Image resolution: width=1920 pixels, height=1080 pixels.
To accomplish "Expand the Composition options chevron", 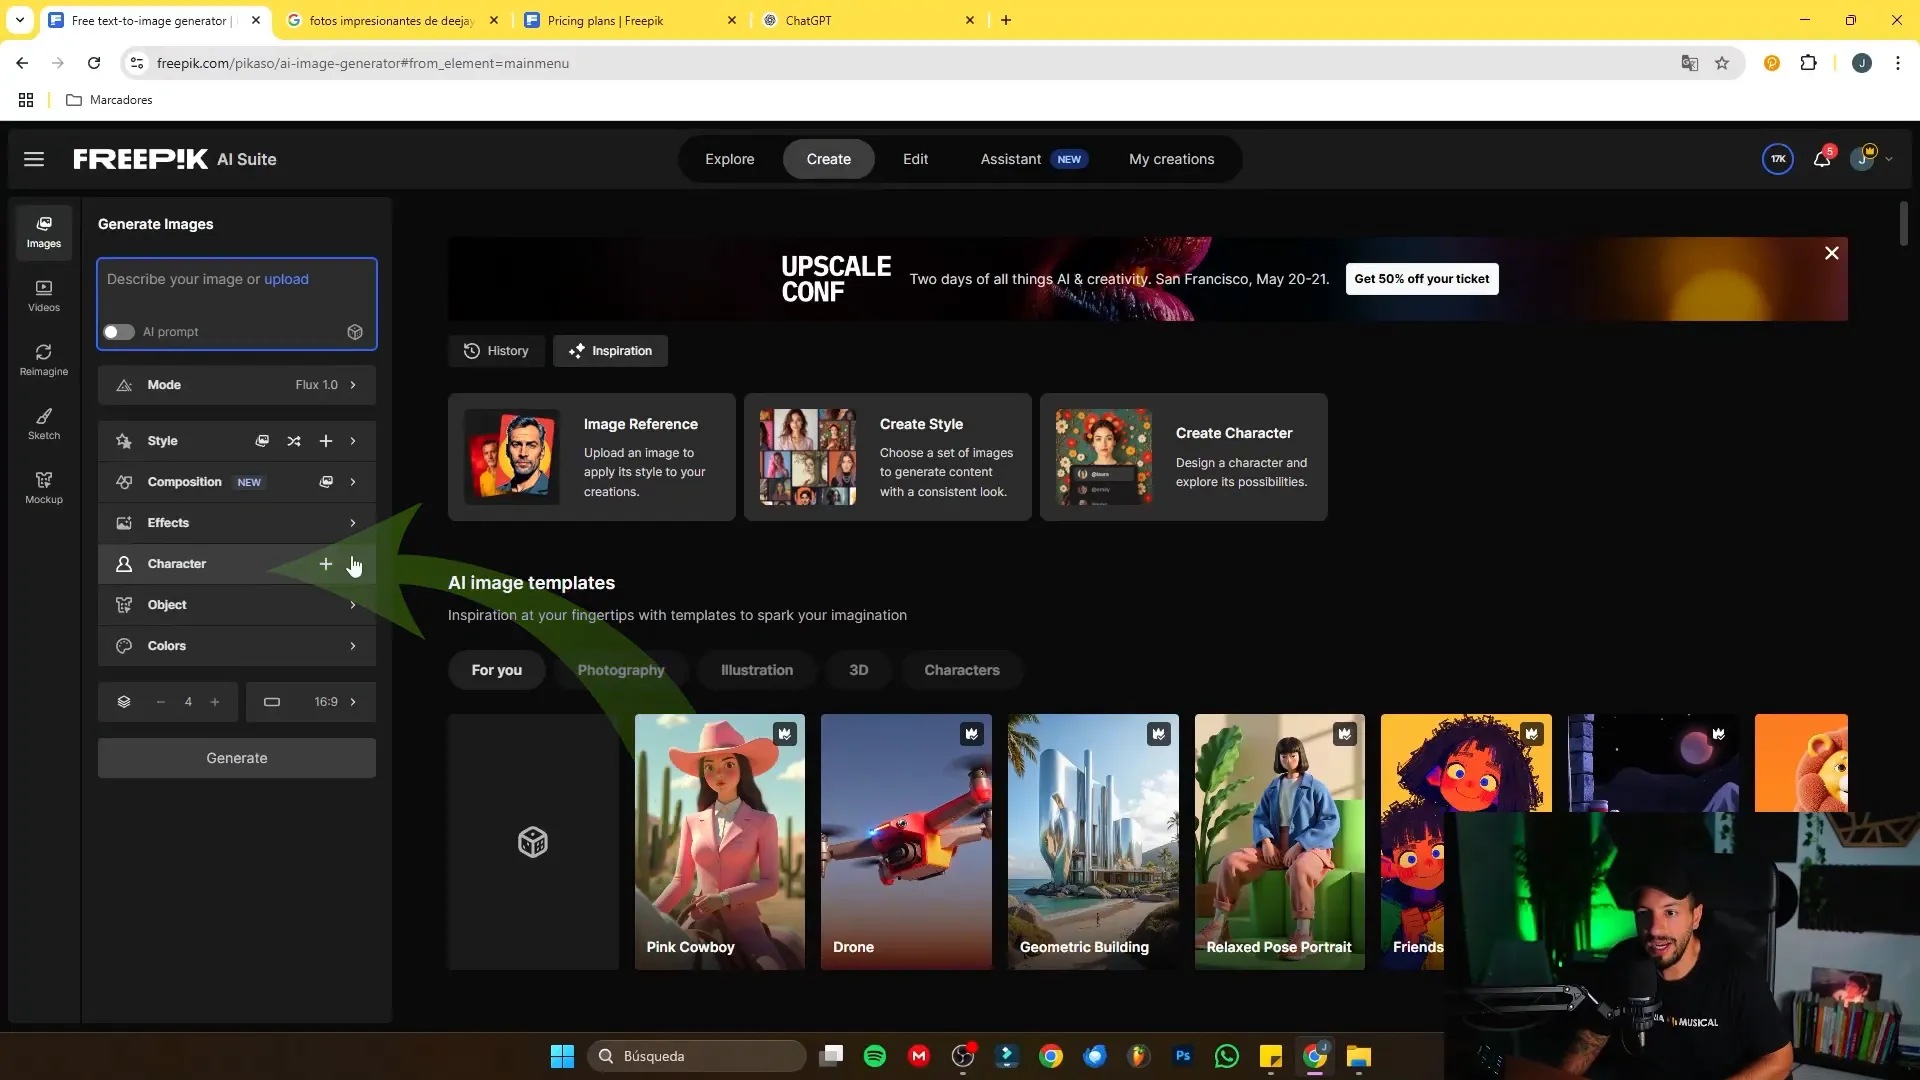I will 353,482.
